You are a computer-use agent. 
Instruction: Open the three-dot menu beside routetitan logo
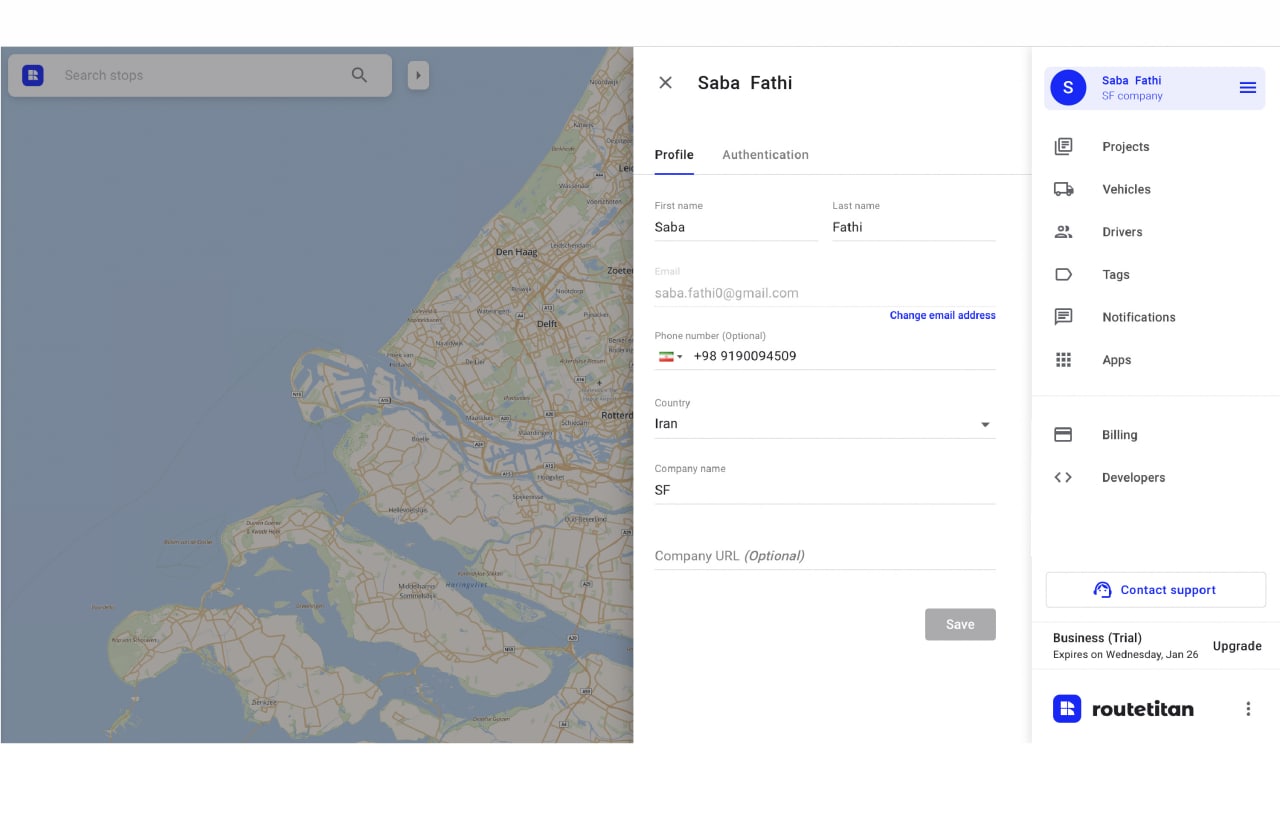1248,709
